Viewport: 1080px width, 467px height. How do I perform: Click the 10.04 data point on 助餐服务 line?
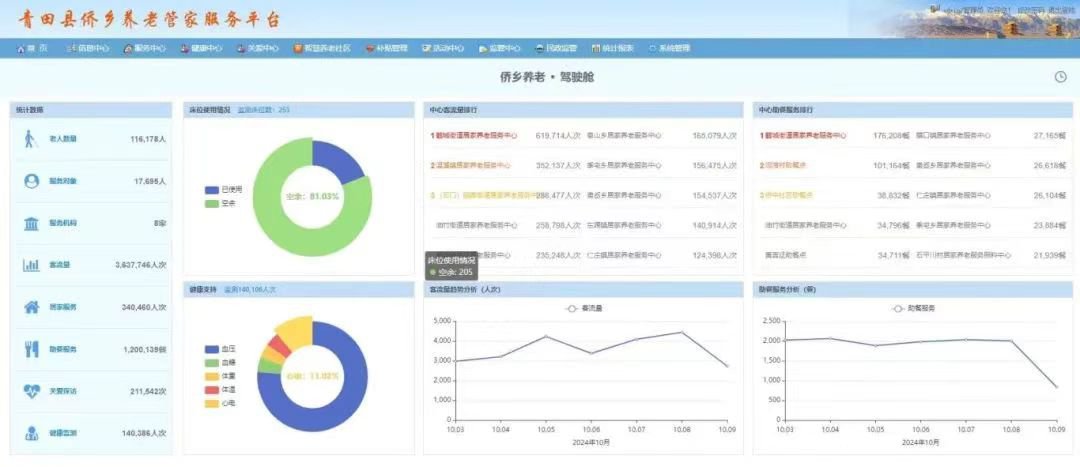(x=829, y=338)
